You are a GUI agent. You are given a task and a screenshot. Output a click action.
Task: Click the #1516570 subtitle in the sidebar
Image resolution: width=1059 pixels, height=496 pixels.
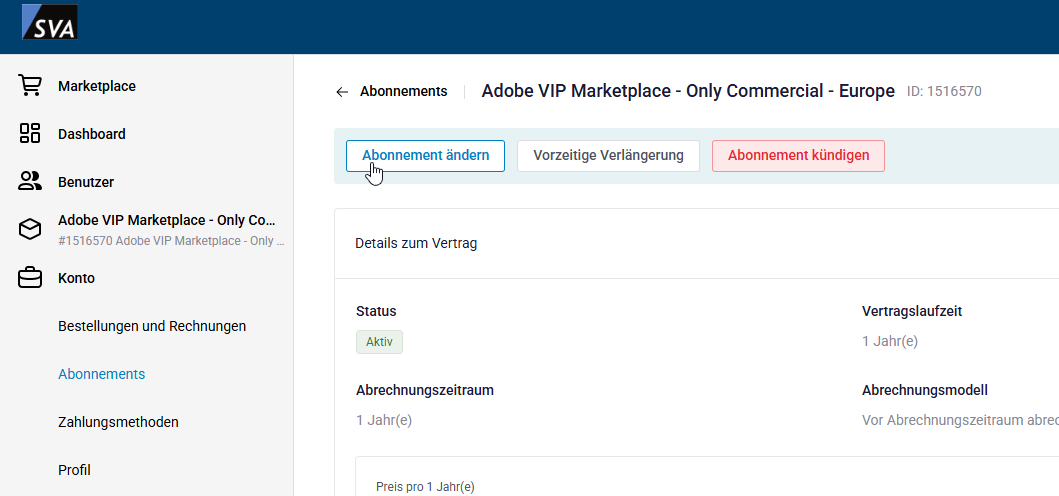tap(171, 241)
